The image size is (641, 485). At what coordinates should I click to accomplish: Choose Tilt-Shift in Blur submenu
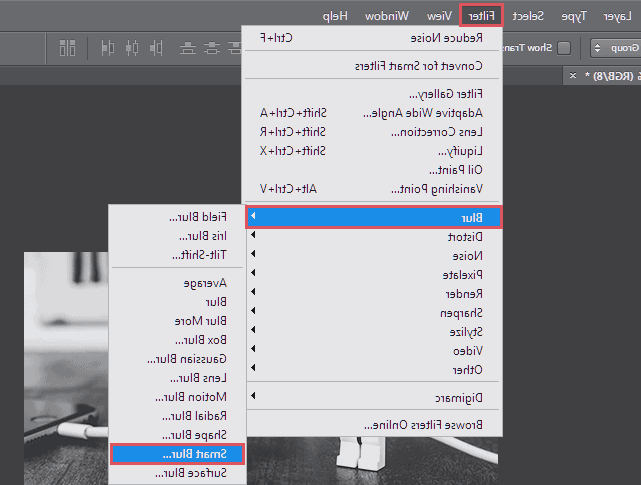[x=177, y=255]
